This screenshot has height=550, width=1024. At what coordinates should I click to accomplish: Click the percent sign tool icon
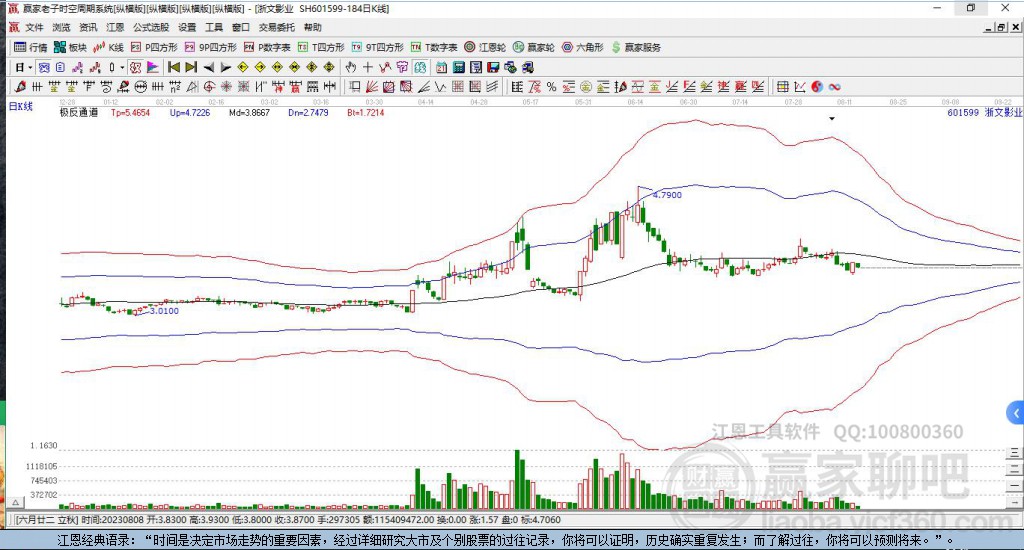click(x=551, y=87)
